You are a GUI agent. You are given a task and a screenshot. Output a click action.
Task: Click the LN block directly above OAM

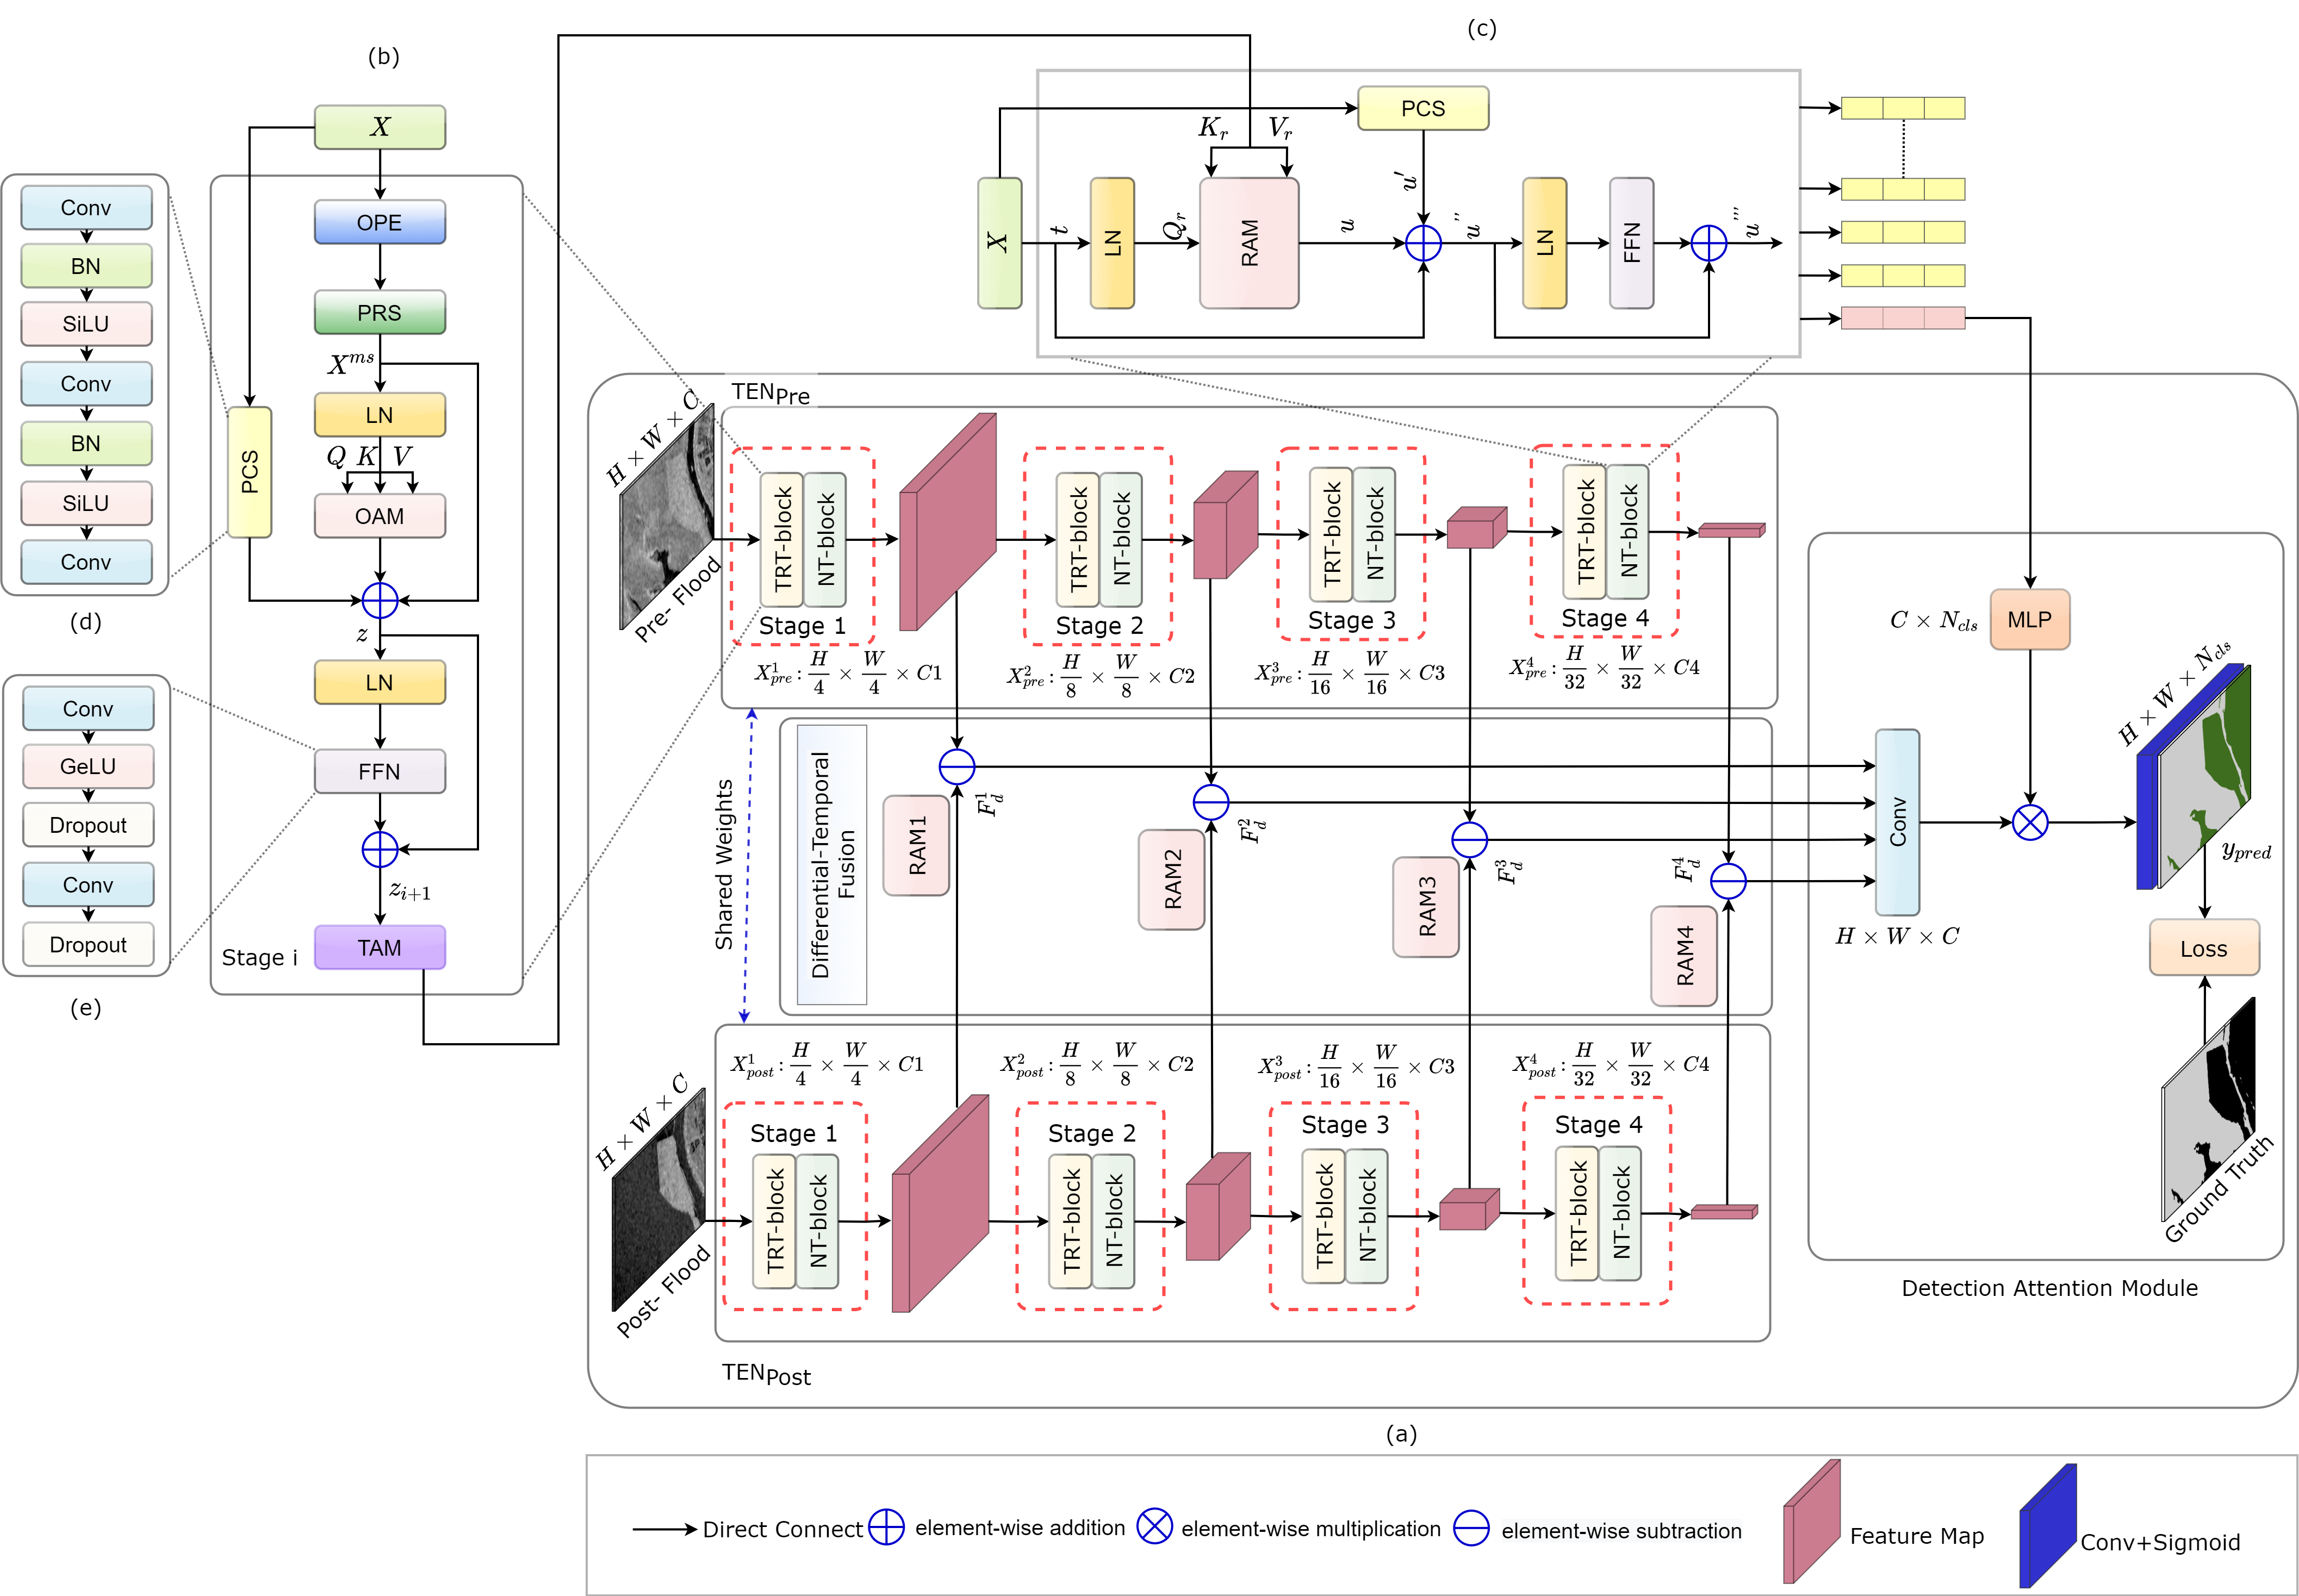tap(380, 414)
